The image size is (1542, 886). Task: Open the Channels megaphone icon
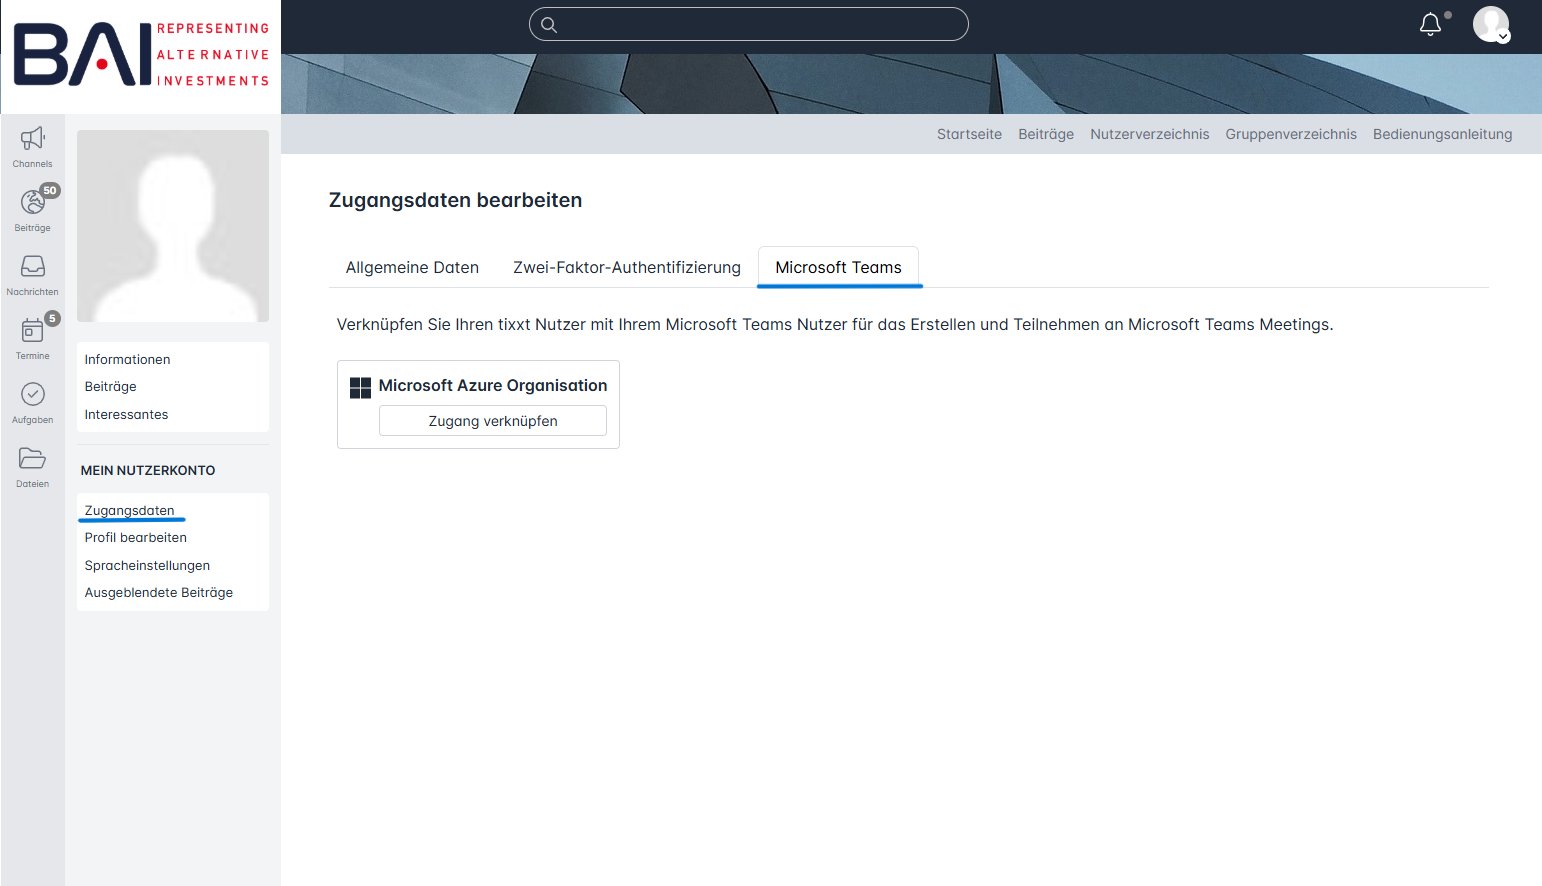(x=32, y=139)
